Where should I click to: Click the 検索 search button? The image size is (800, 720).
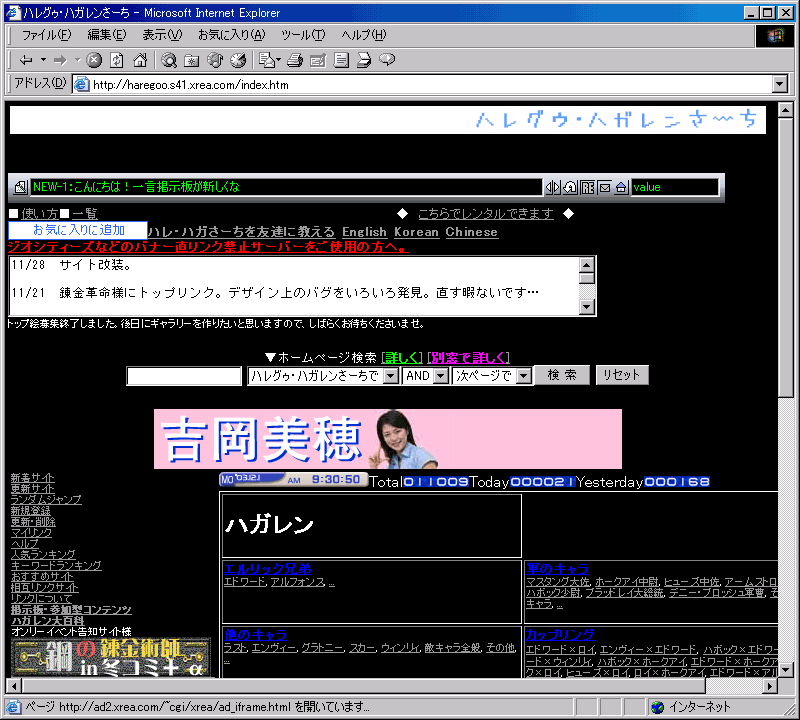tap(562, 375)
